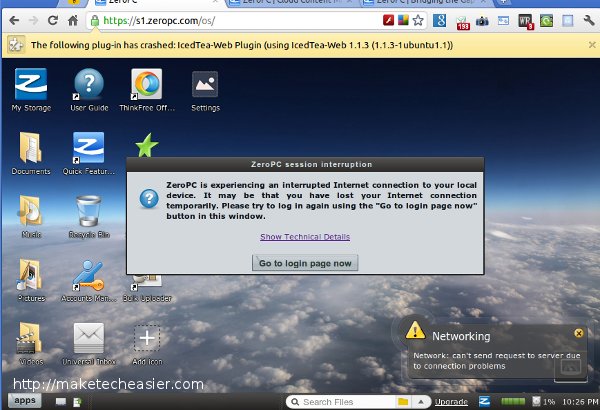
Task: Click the green star desktop icon
Action: (147, 145)
